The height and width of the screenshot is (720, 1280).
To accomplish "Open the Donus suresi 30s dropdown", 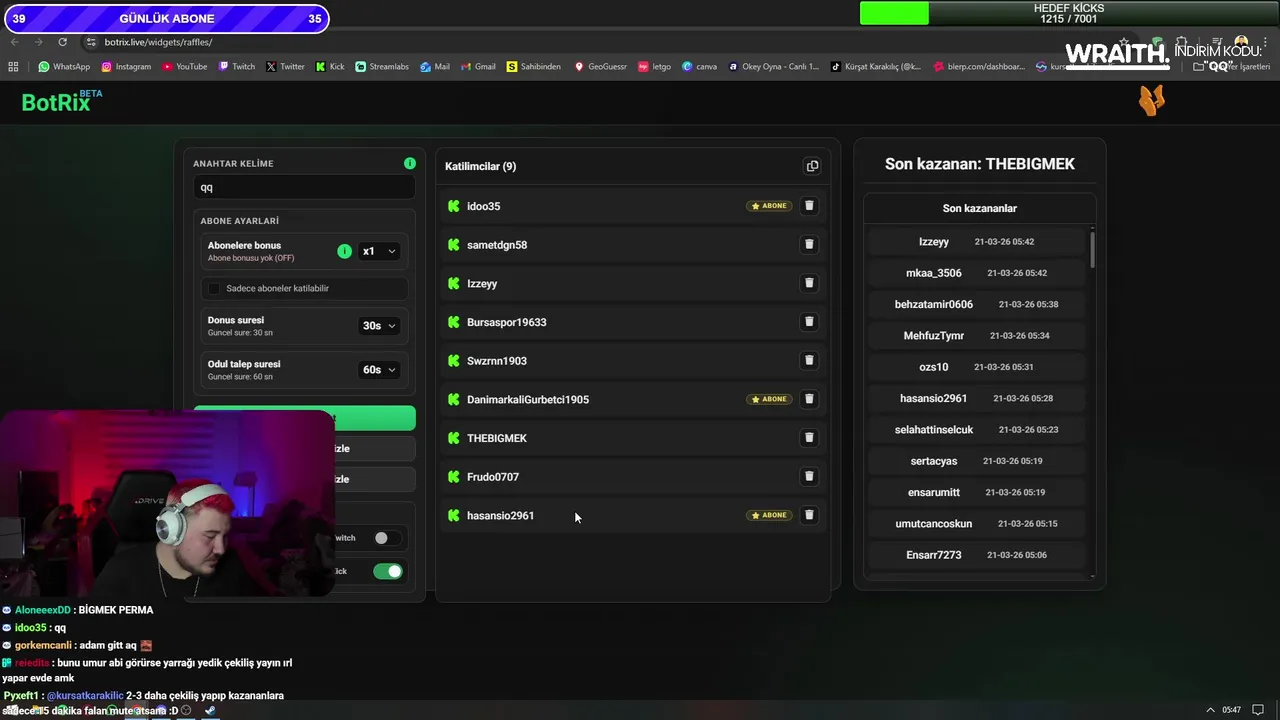I will 379,326.
